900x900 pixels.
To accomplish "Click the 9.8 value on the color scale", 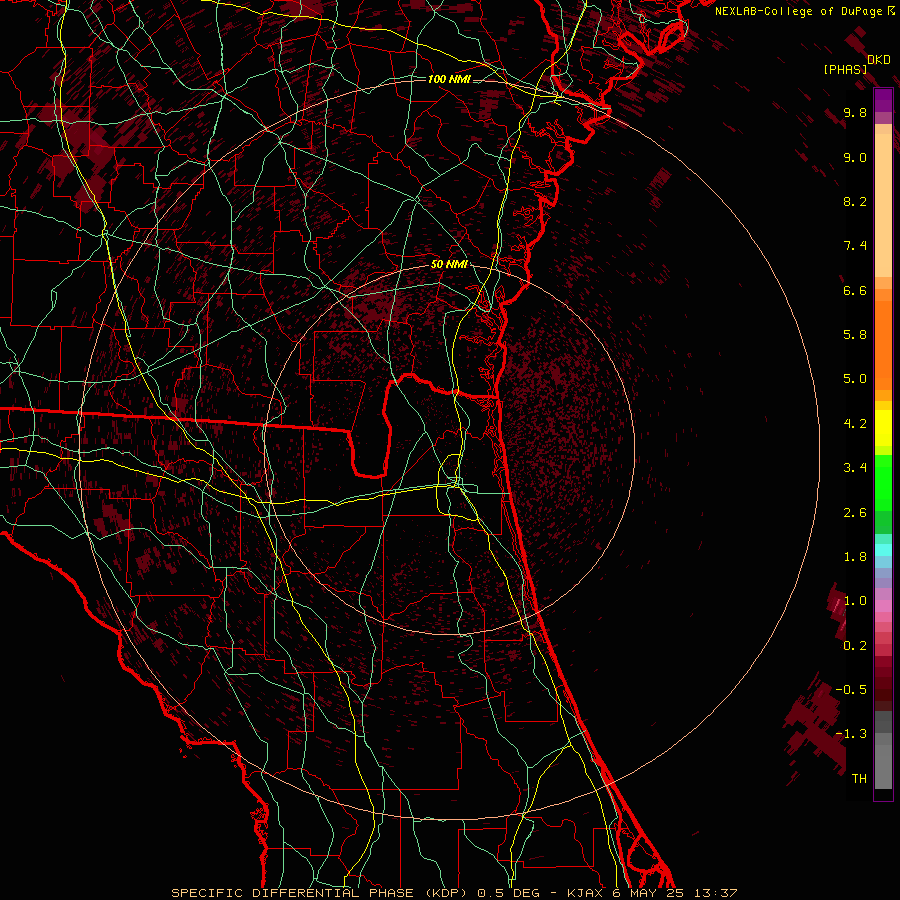I will click(x=855, y=112).
